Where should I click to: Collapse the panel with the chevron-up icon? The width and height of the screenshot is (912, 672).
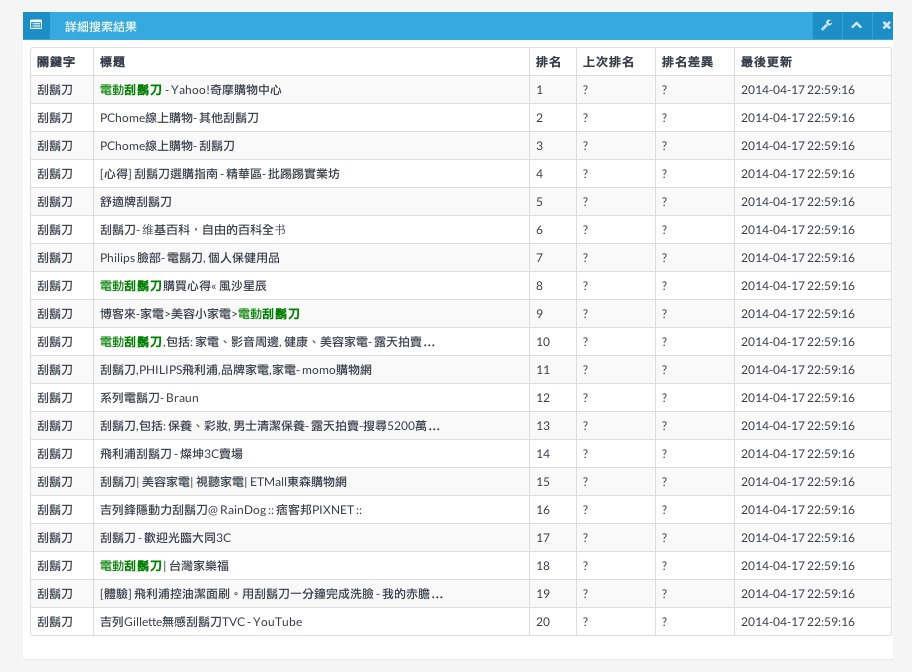click(856, 26)
